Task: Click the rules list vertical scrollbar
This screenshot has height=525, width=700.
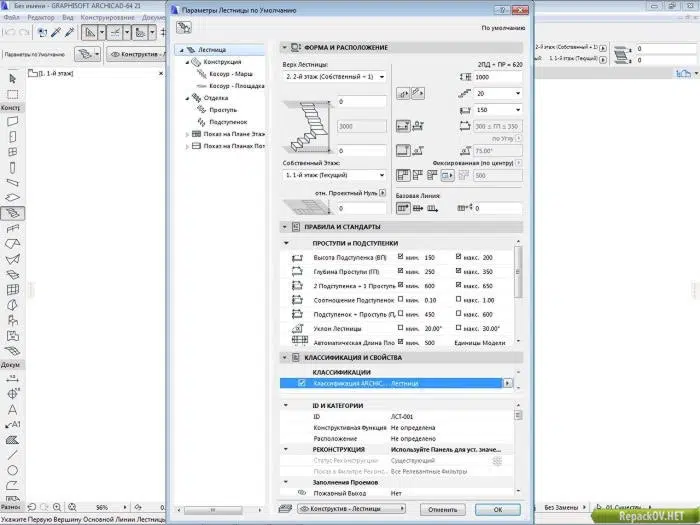Action: 518,292
